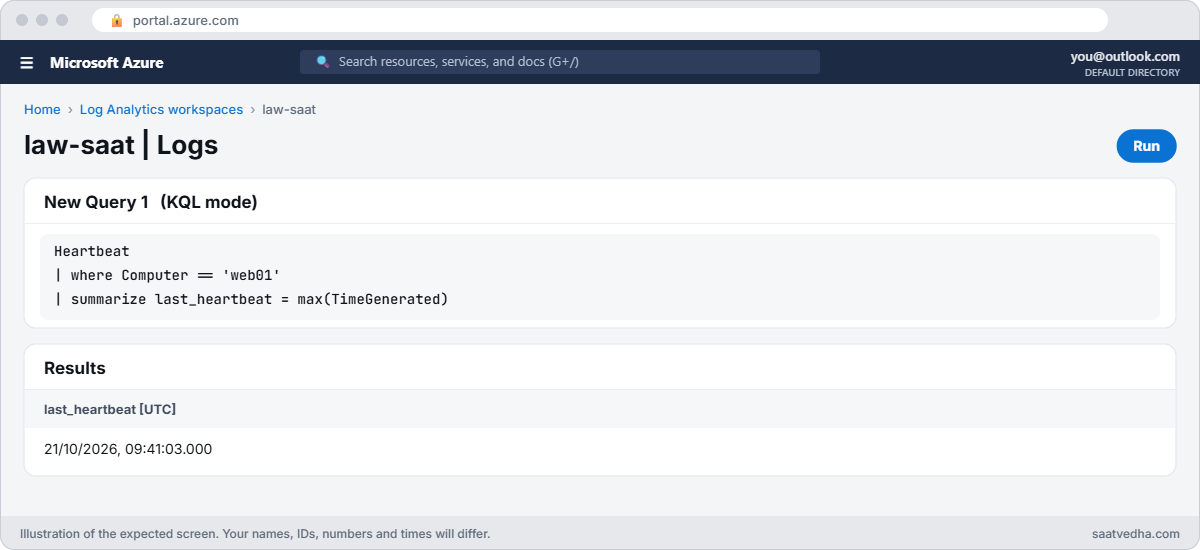This screenshot has height=550, width=1200.
Task: Open the Log Analytics workspaces breadcrumb
Action: pyautogui.click(x=161, y=110)
